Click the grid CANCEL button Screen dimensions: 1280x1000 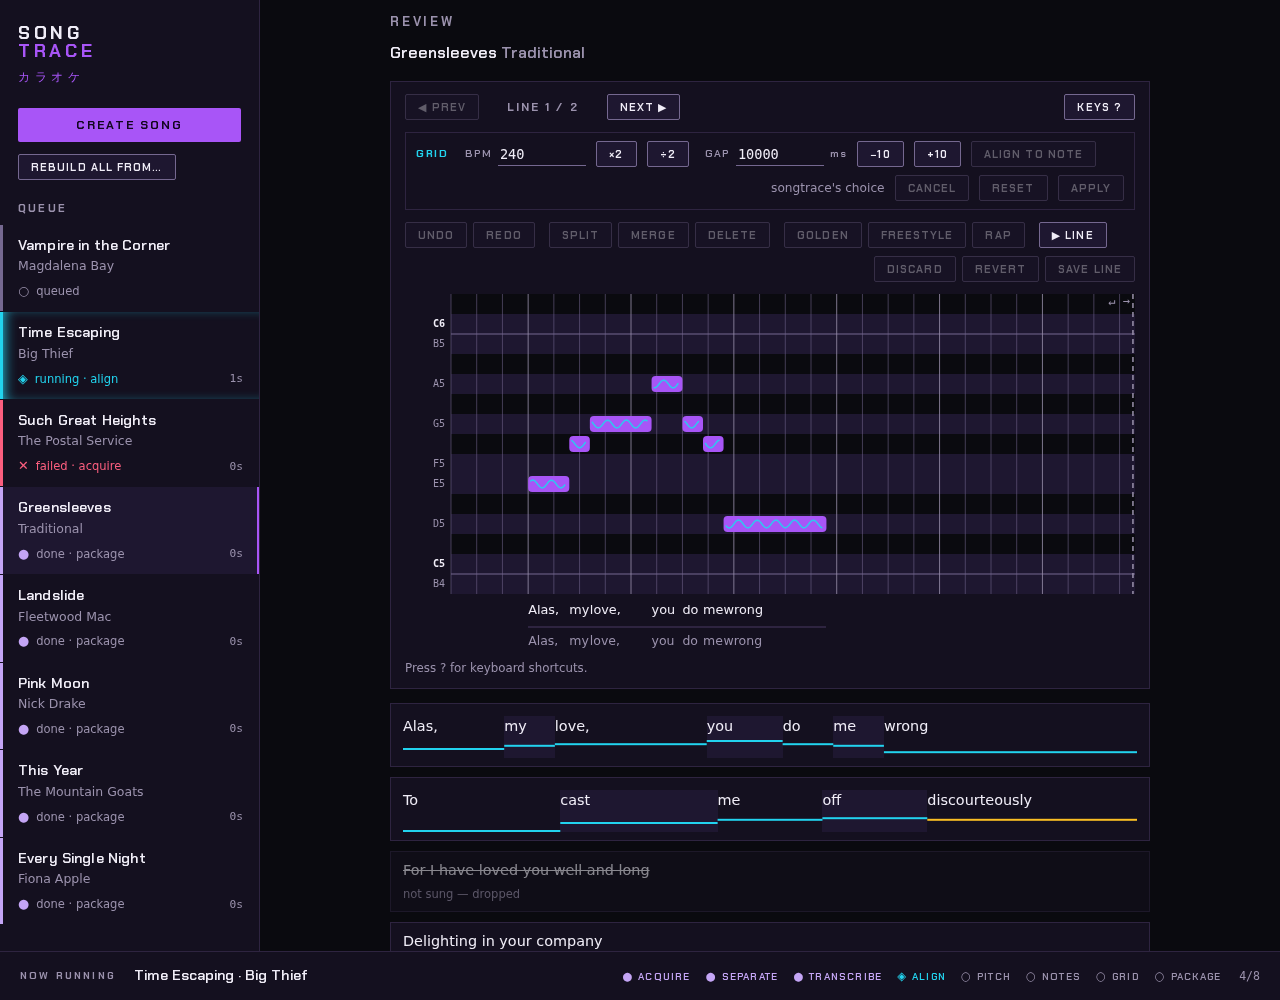(x=932, y=188)
